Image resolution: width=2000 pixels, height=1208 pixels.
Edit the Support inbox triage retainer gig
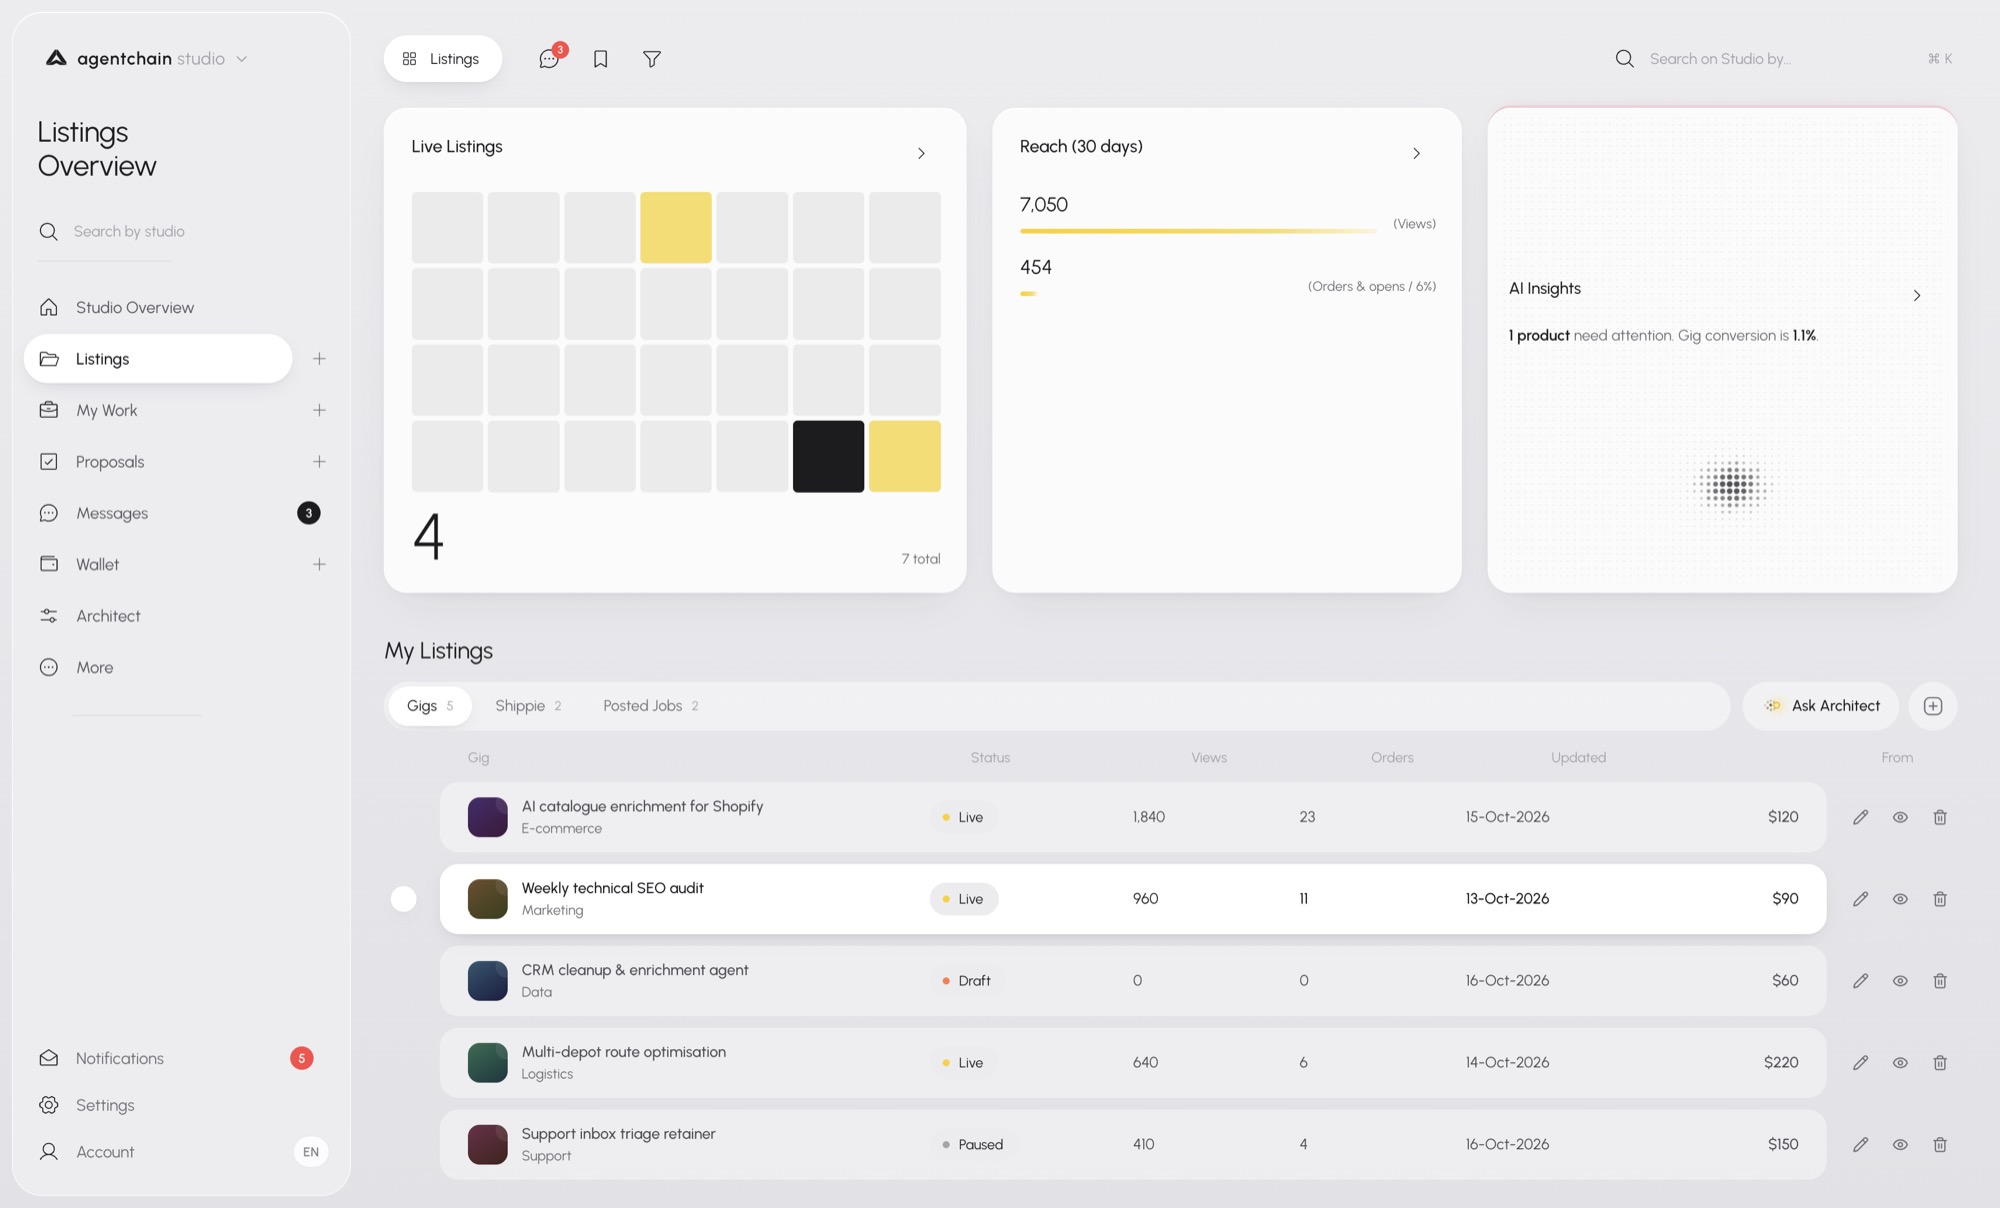click(1860, 1145)
